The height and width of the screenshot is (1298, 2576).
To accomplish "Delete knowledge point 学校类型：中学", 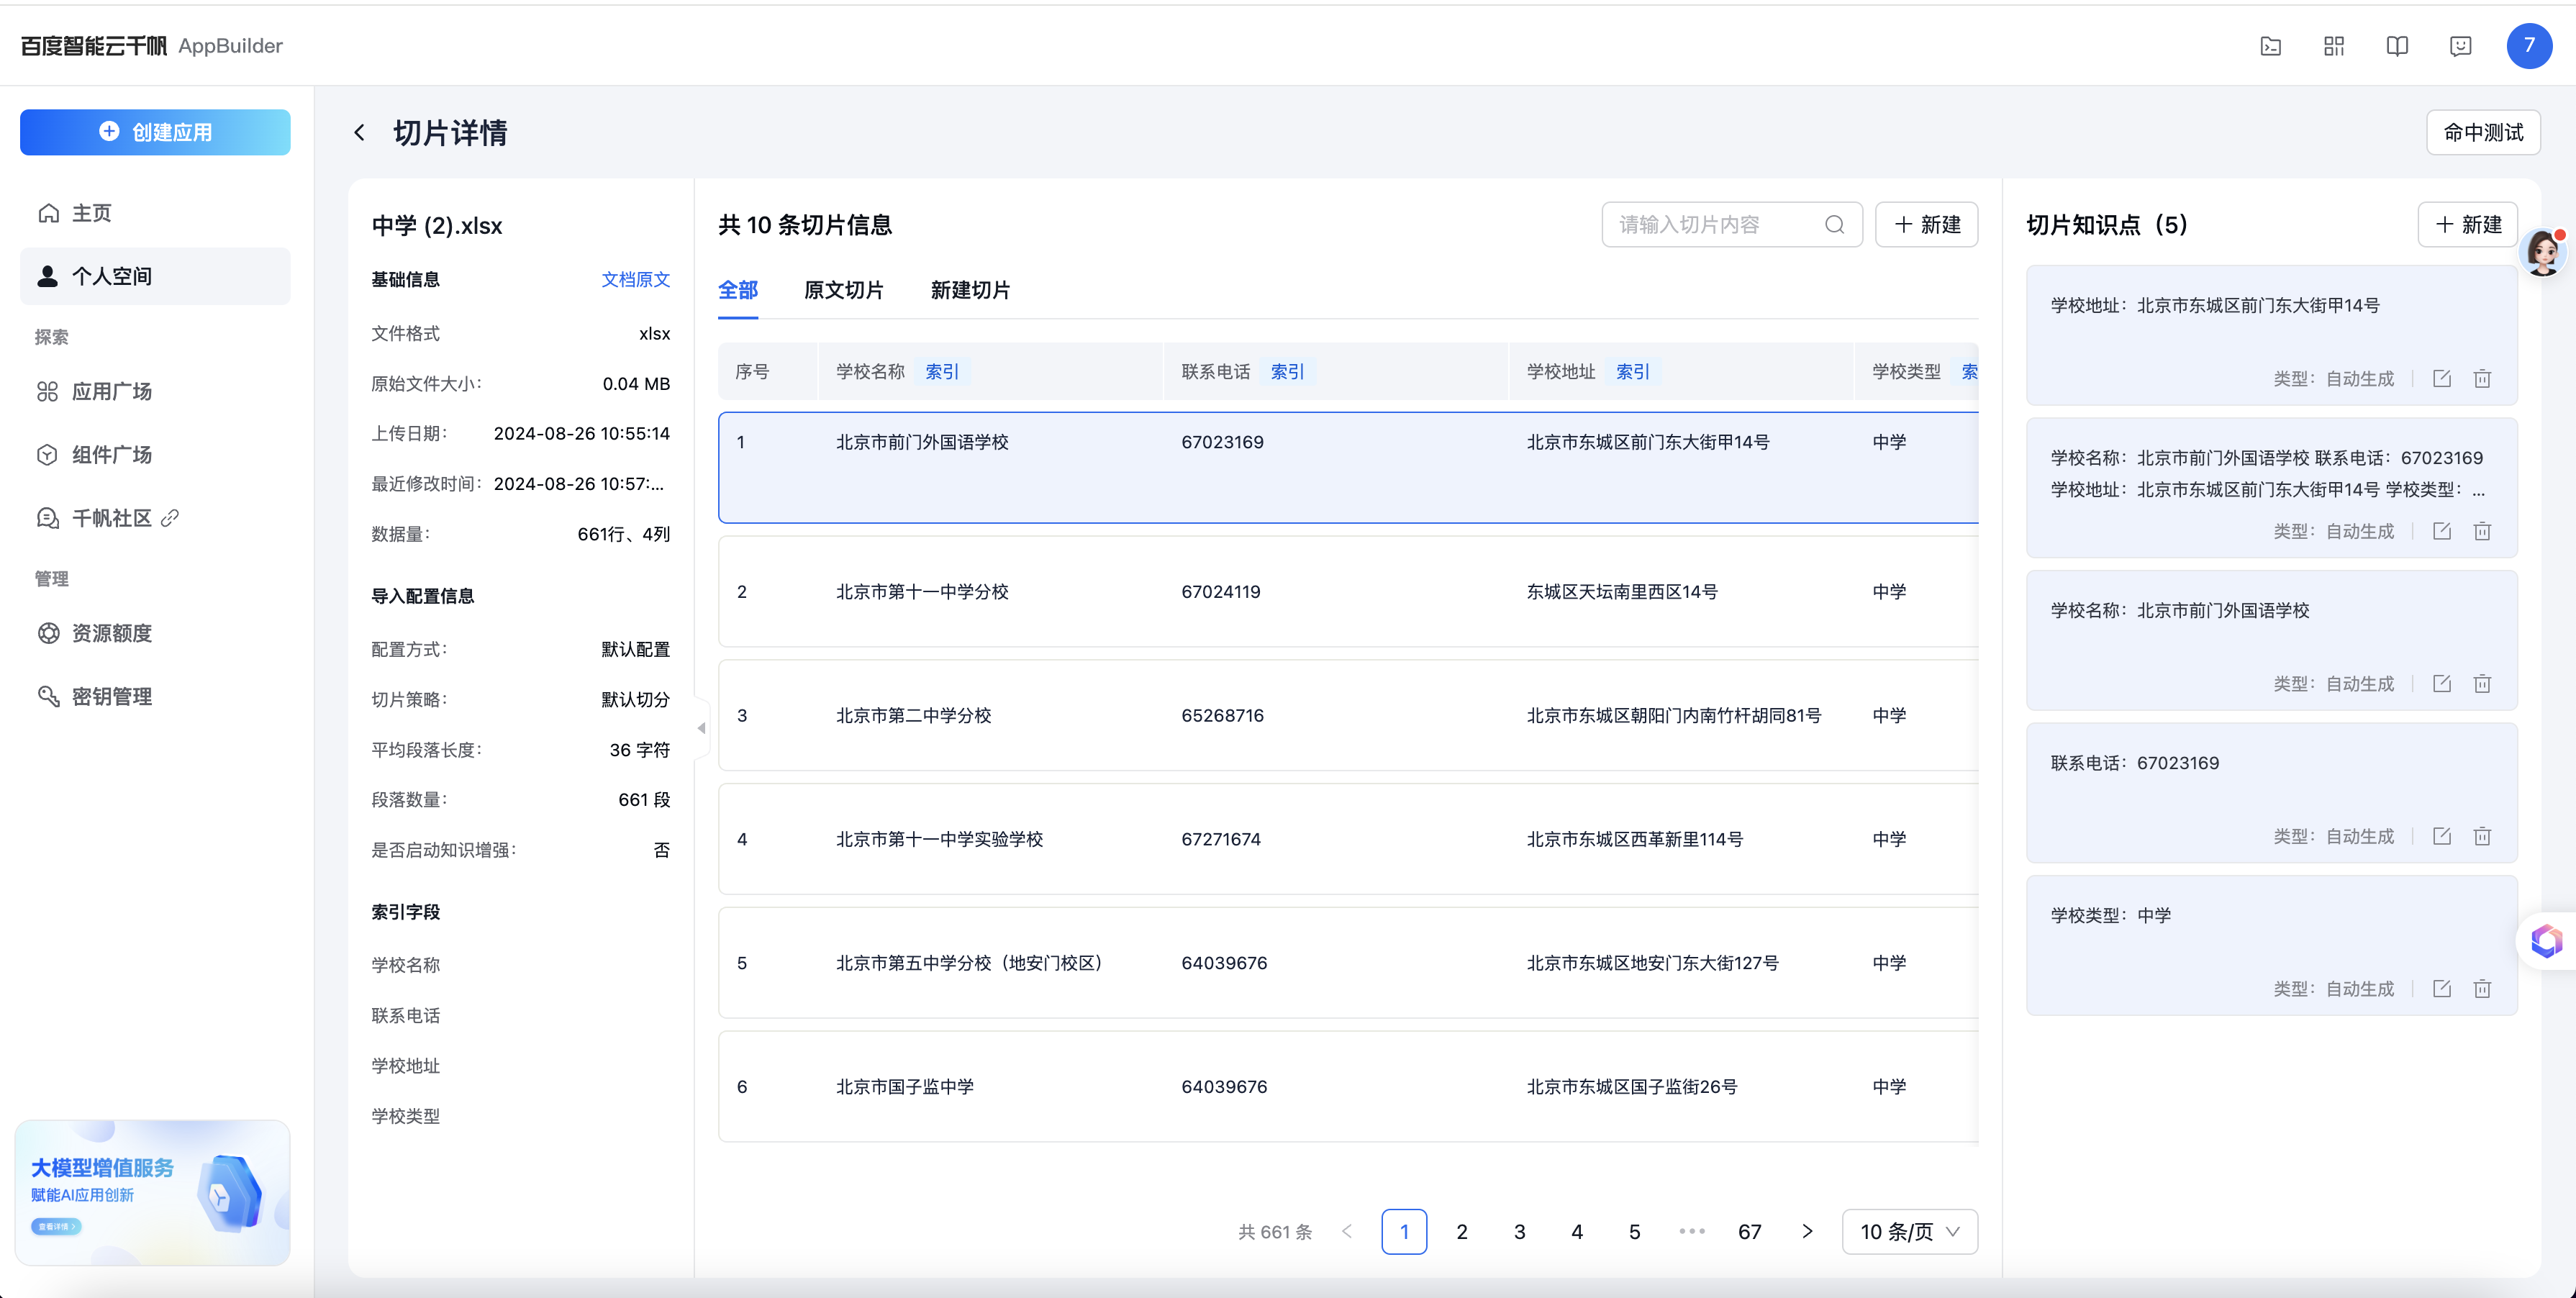I will pyautogui.click(x=2482, y=989).
